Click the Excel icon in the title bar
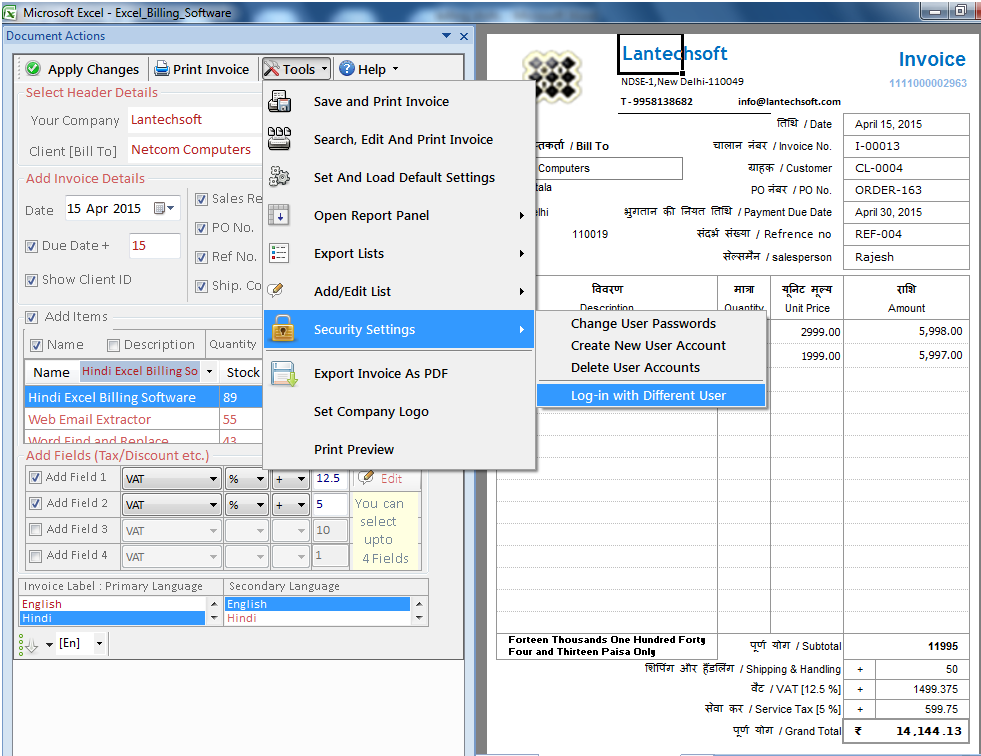981x756 pixels. tap(10, 13)
